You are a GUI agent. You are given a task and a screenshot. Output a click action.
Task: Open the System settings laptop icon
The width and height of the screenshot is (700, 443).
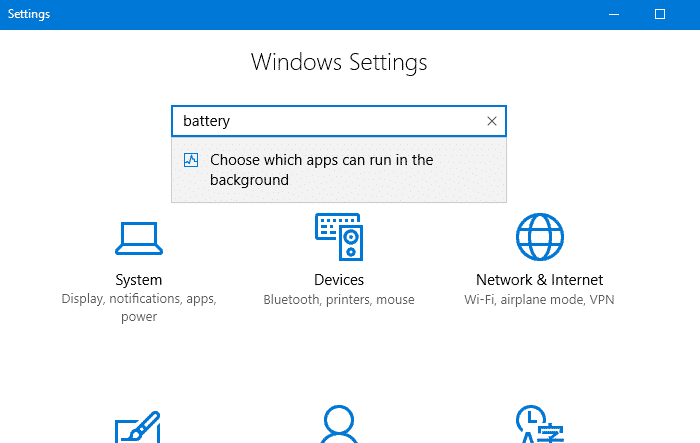[x=139, y=238]
